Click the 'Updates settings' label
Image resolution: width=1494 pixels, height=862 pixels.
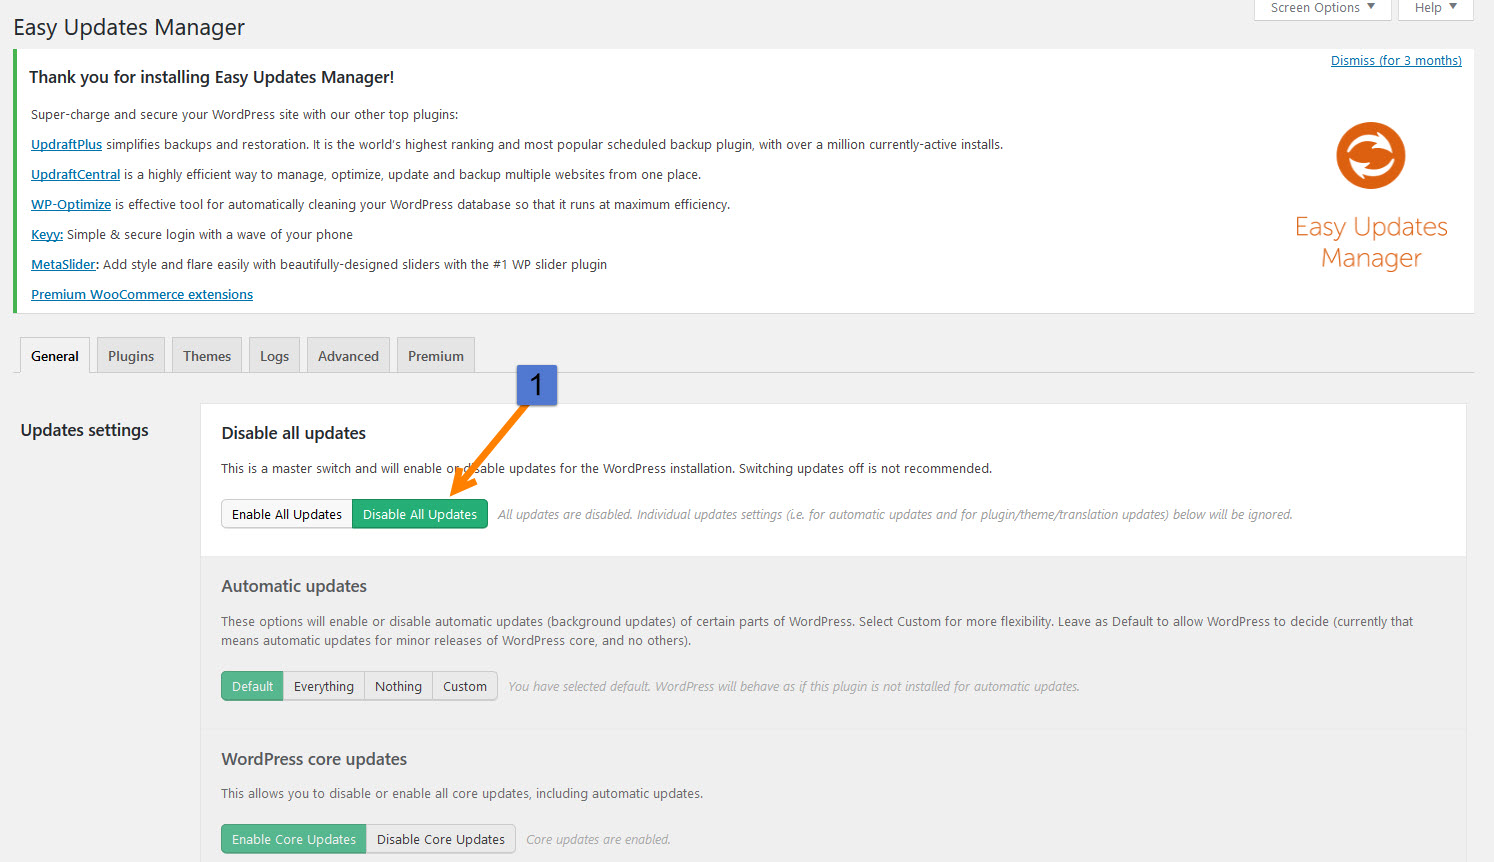click(x=85, y=430)
